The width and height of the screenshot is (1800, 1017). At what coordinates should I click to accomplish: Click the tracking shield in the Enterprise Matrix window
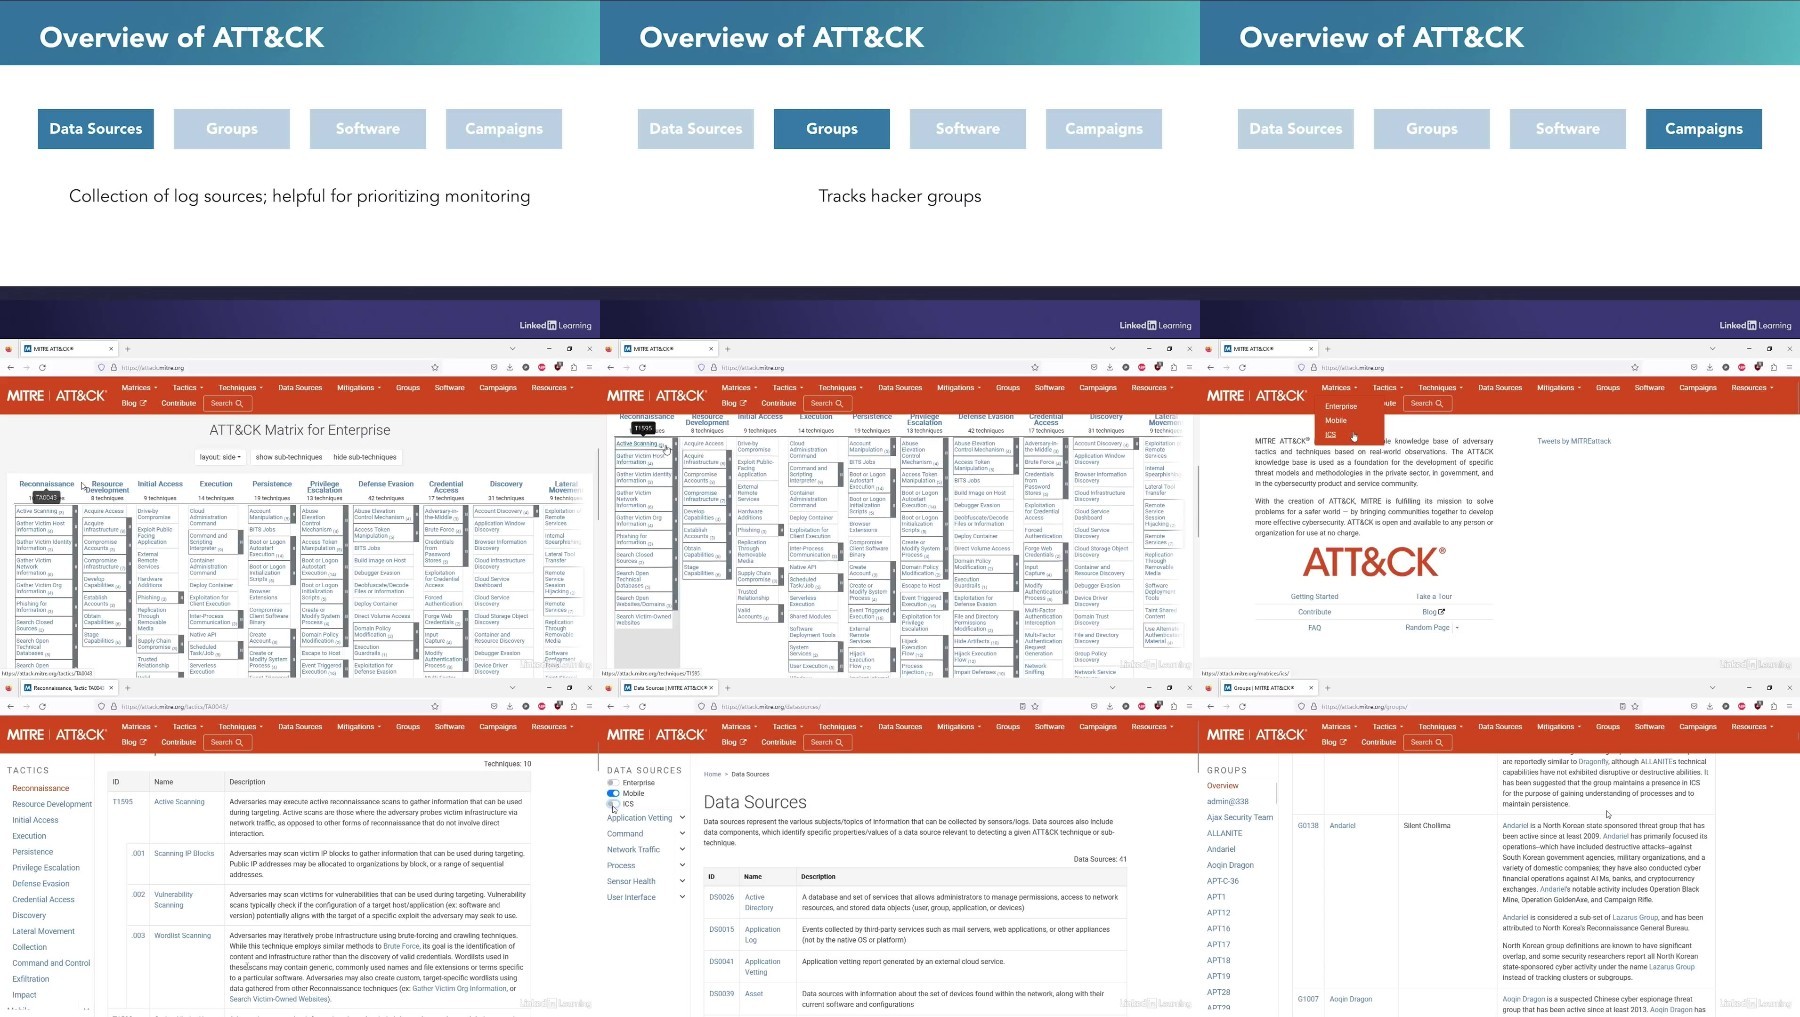(101, 367)
